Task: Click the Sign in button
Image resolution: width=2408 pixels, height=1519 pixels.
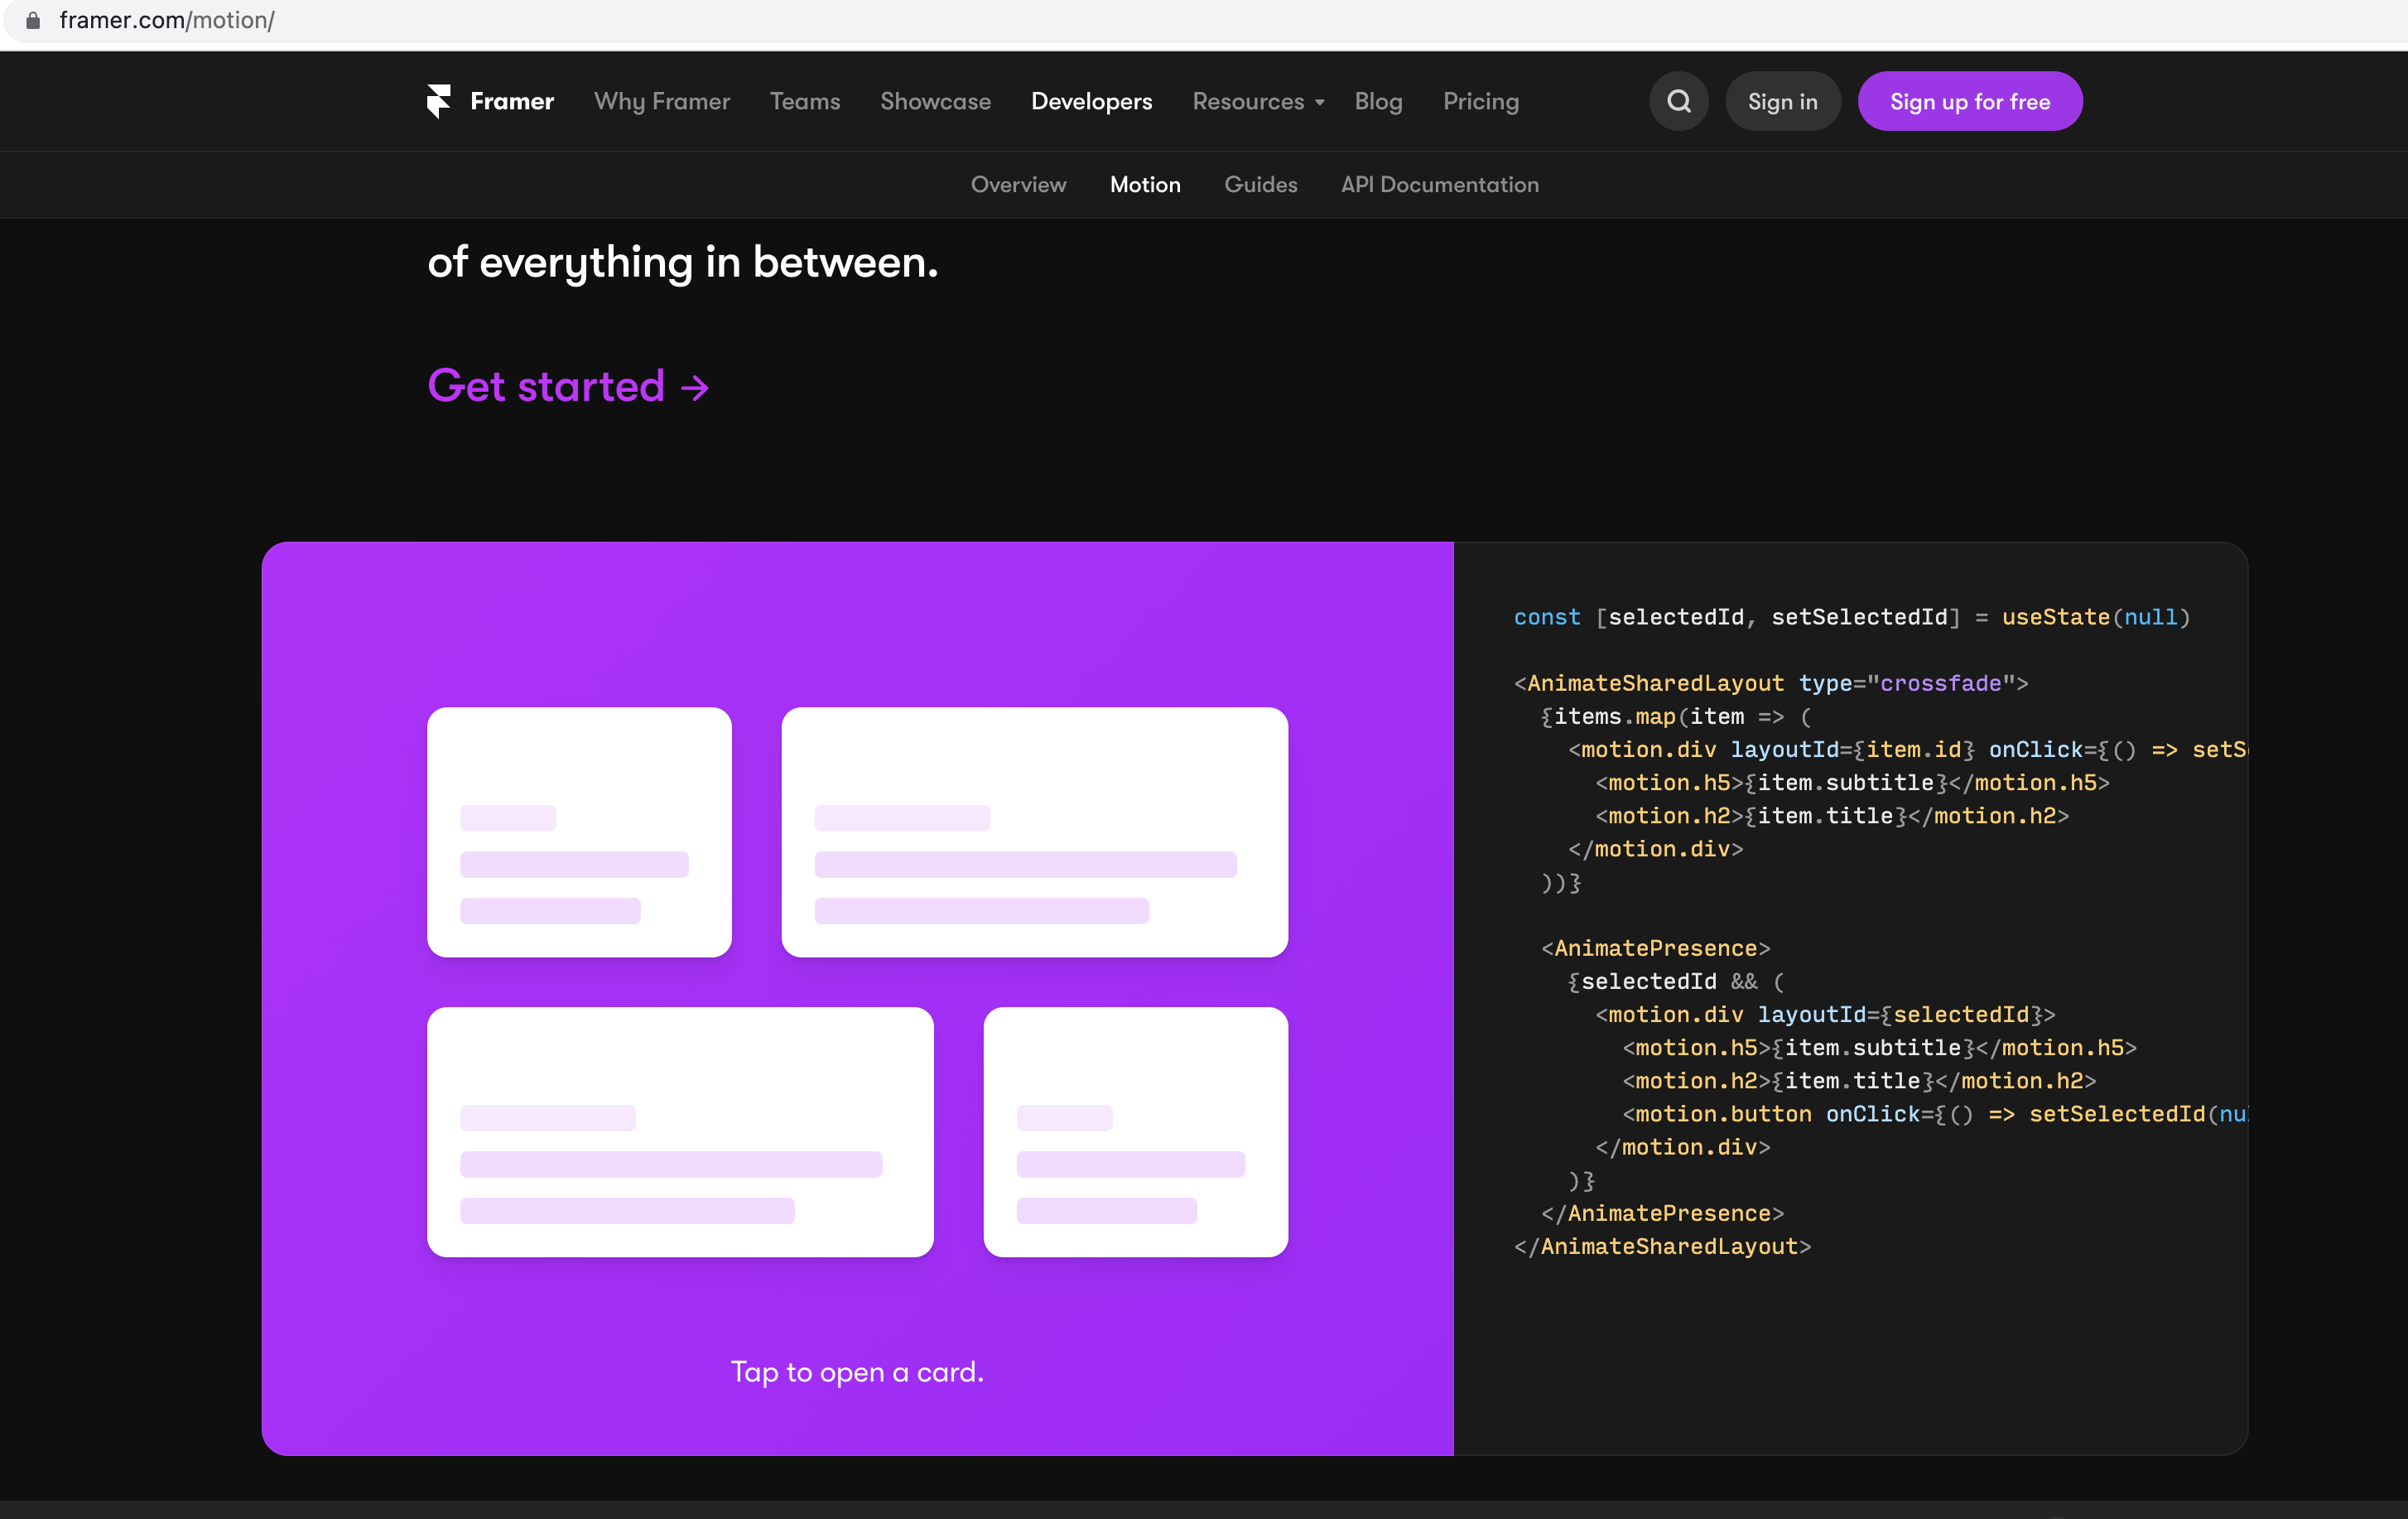Action: (1783, 101)
